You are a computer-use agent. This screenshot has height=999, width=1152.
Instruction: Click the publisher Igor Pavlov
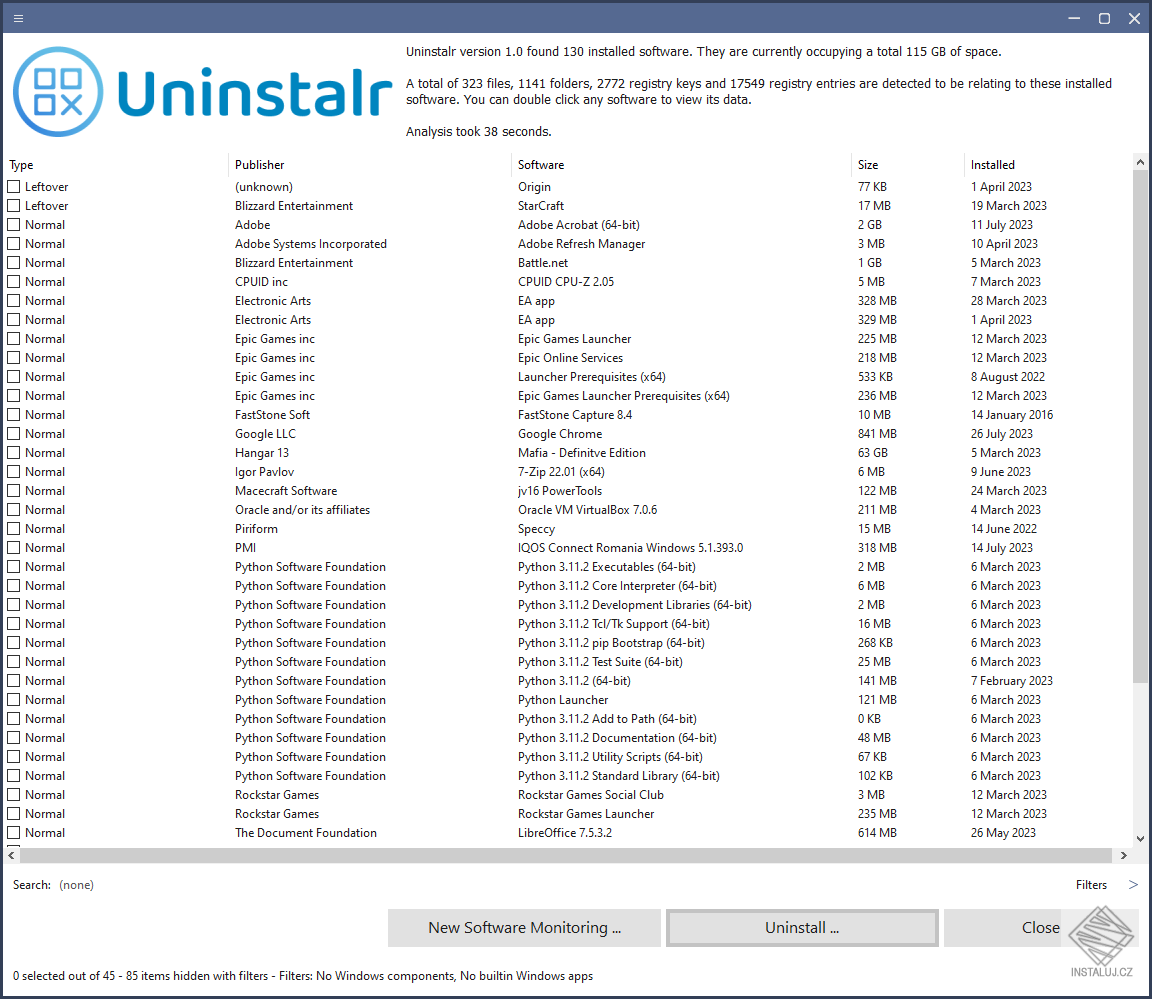264,472
